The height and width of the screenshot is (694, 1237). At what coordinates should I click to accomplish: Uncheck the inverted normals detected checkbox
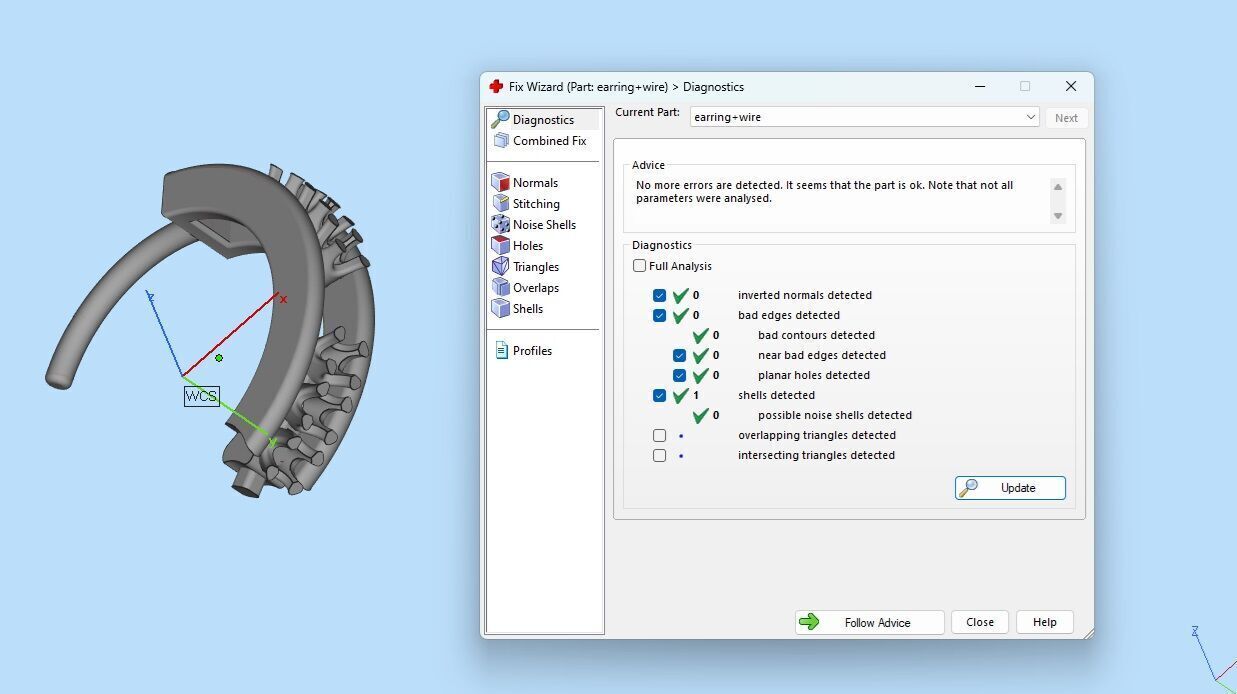pyautogui.click(x=660, y=295)
